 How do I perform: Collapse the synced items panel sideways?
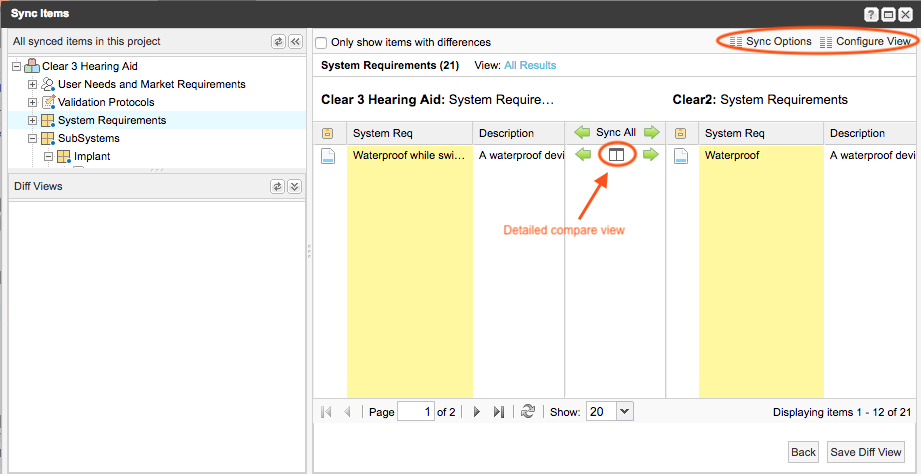coord(295,42)
